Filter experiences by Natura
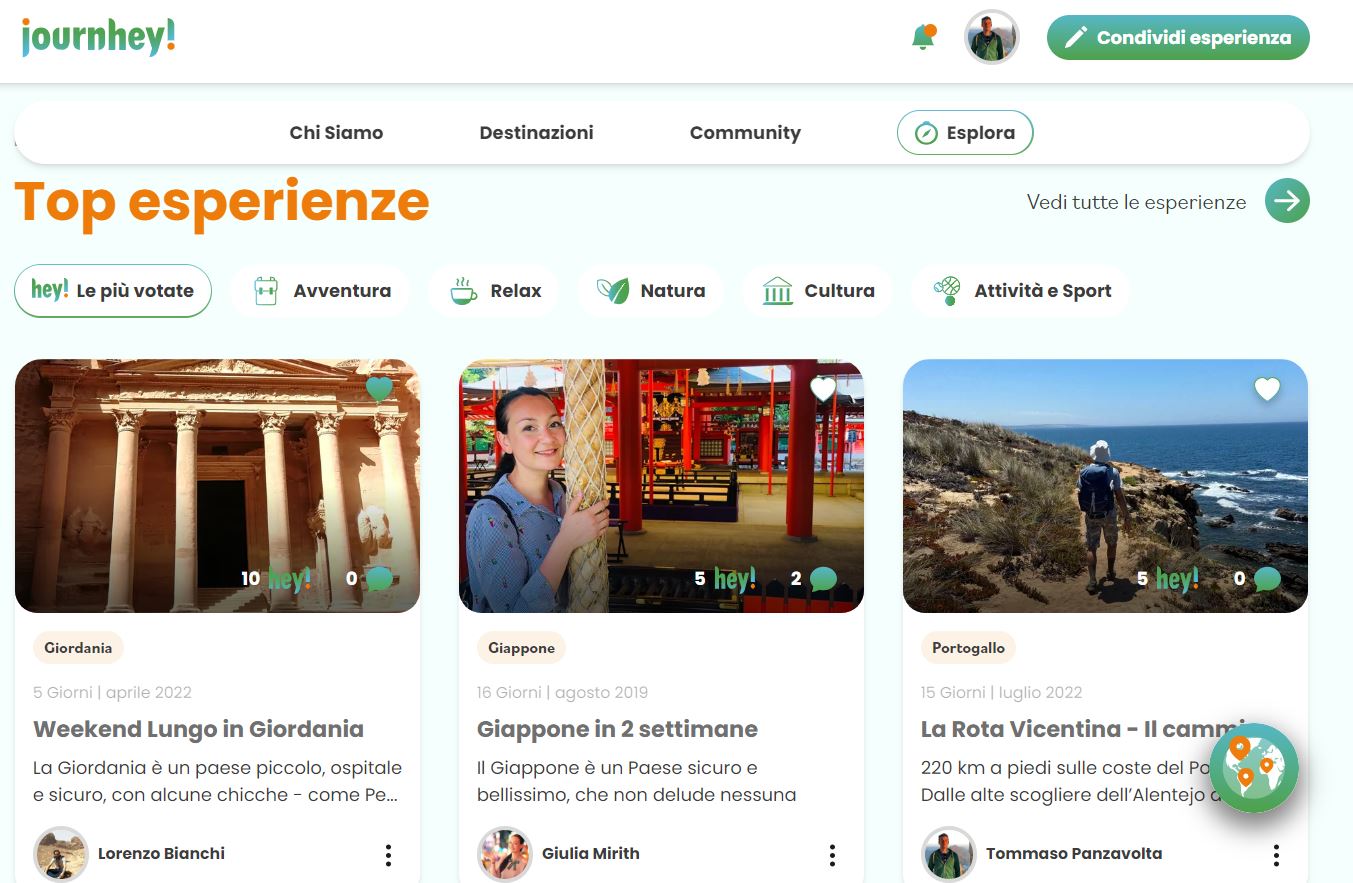 (650, 291)
